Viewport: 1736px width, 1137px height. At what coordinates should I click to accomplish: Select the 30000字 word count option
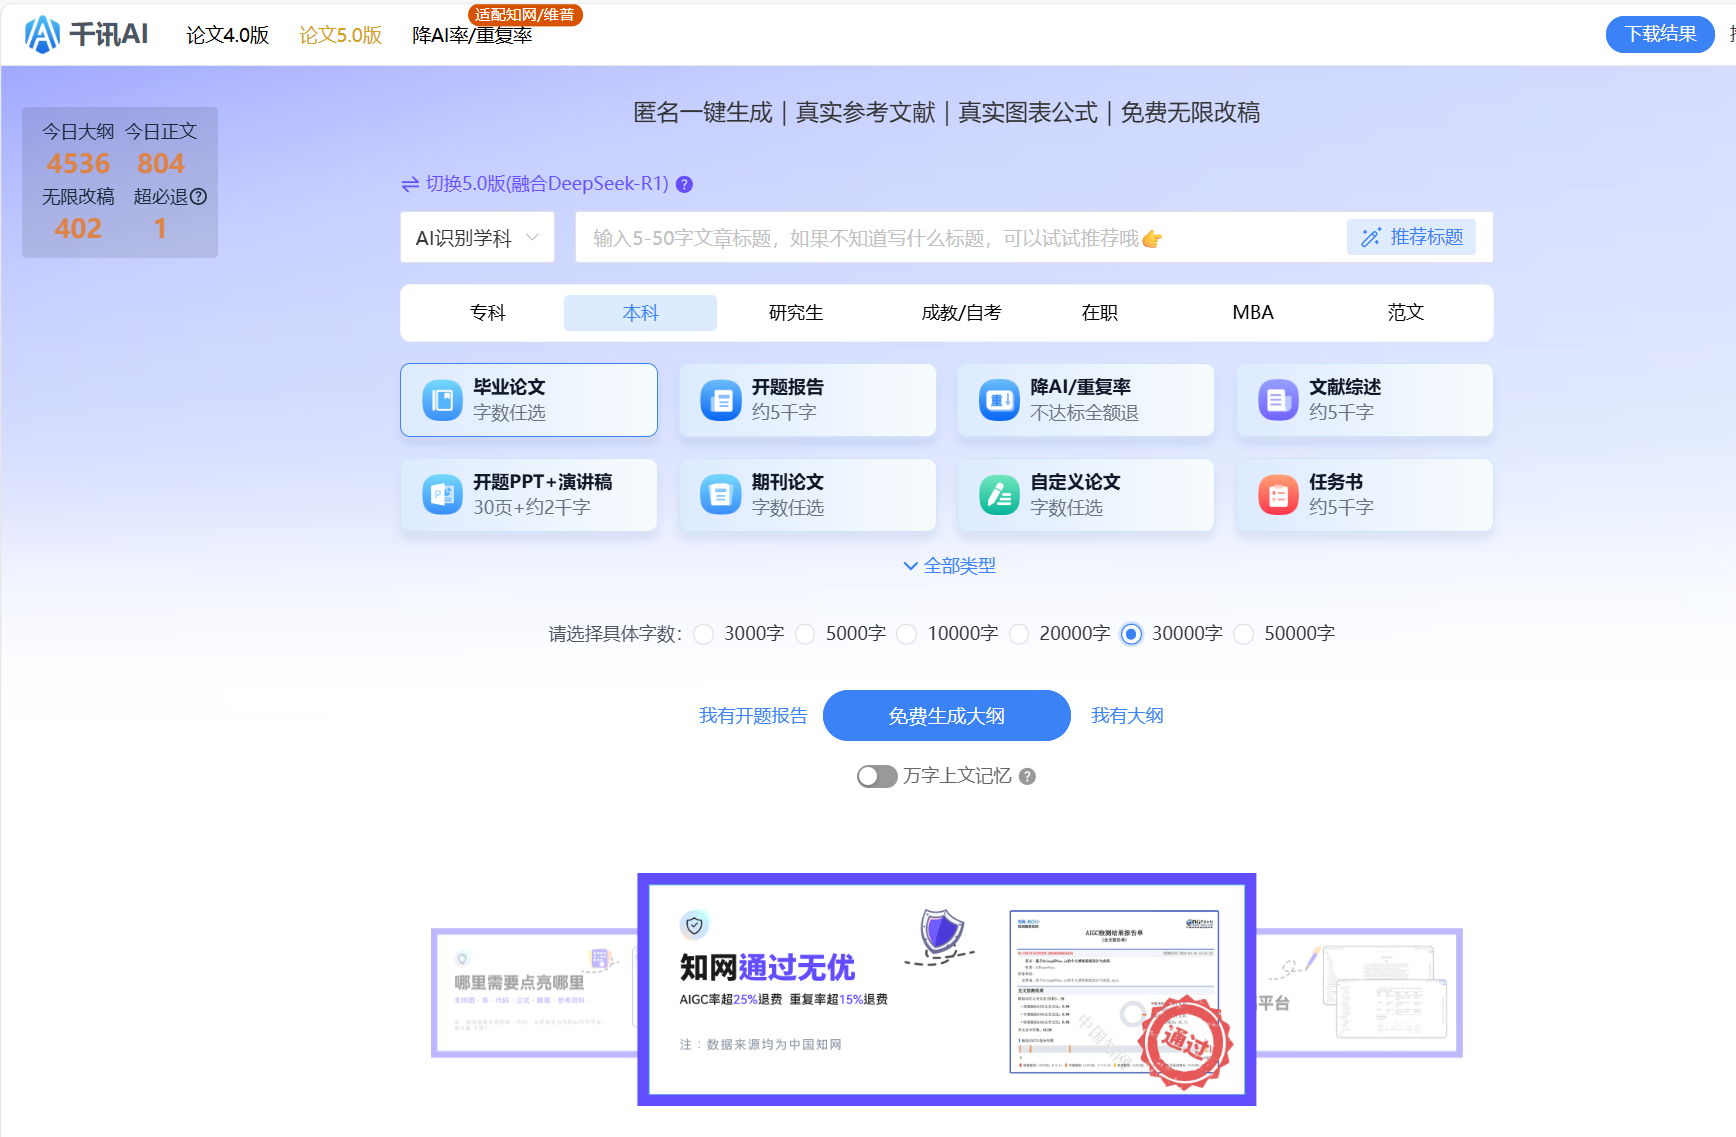pos(1131,634)
